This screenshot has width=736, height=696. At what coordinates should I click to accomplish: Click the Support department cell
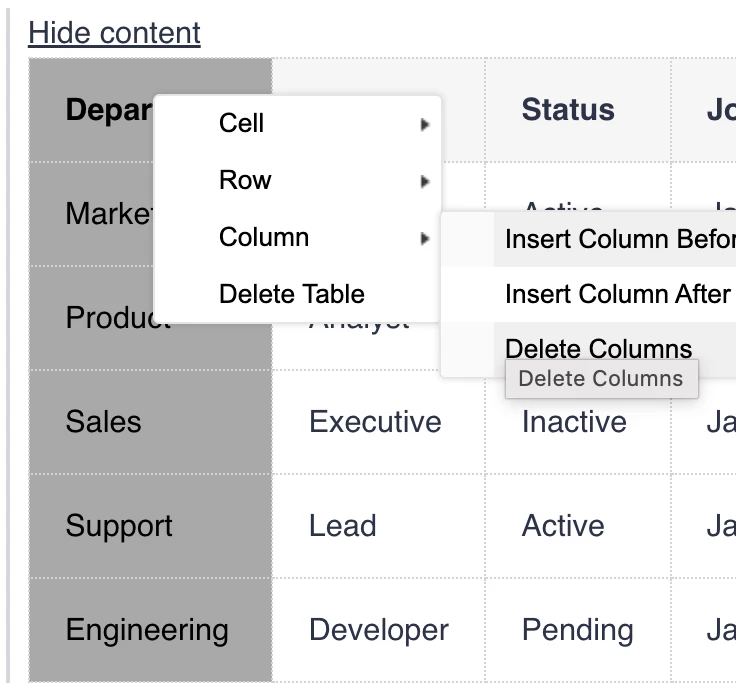point(119,525)
